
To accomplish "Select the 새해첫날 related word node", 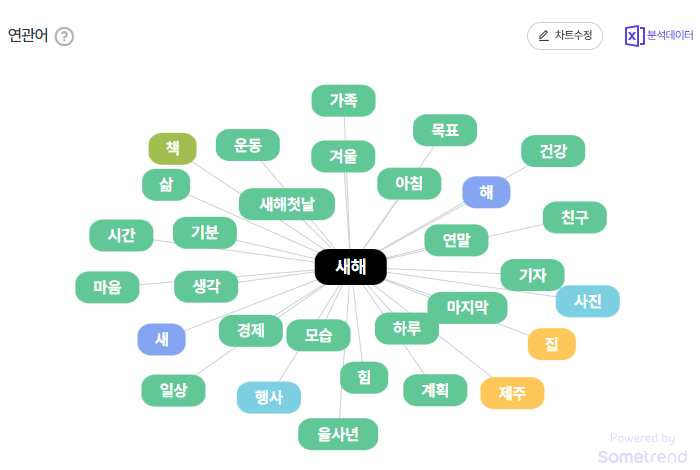I will (x=287, y=204).
